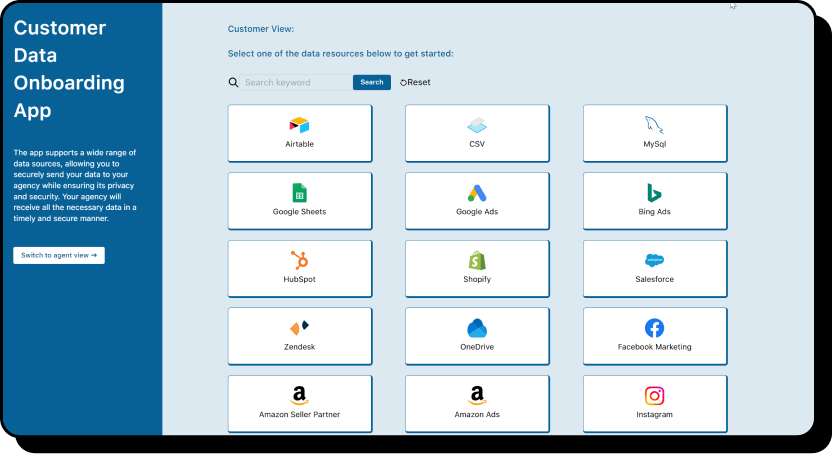Click the Google Sheets label text
Screen dimensions: 832x454
(299, 212)
